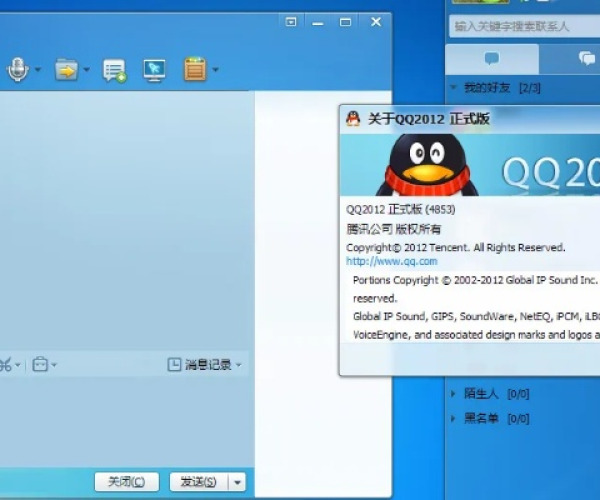Screen dimensions: 600x500
Task: Open http://www.qq.com link
Action: (x=391, y=261)
